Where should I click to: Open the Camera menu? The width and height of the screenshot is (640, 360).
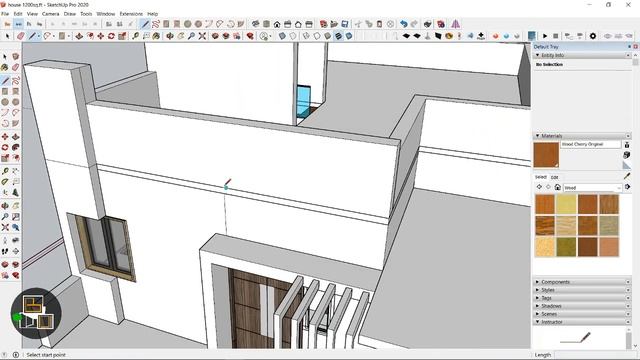pos(51,14)
